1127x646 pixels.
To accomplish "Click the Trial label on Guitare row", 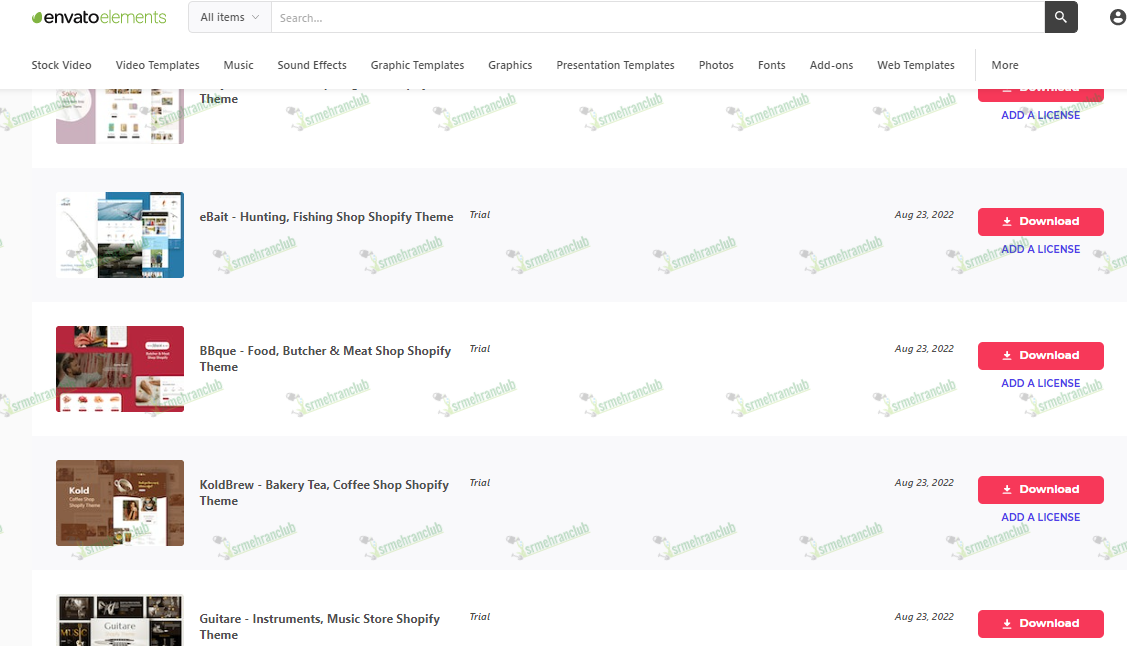I will 479,617.
